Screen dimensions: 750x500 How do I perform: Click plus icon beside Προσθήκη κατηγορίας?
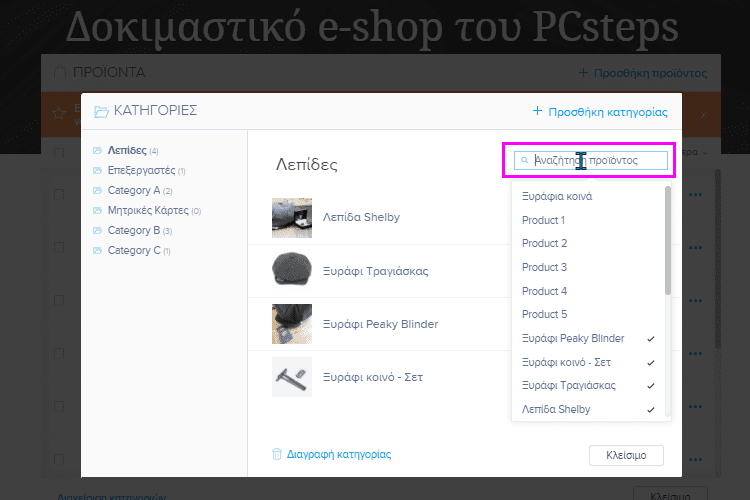pos(537,111)
